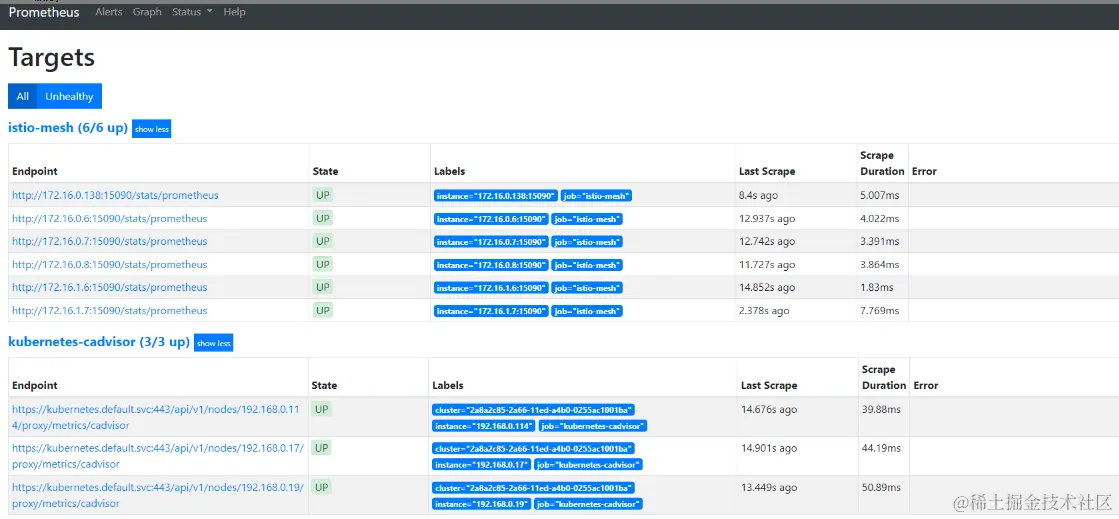Click UP state badge for 172.16.1.6 row
1119x519 pixels.
click(x=323, y=286)
